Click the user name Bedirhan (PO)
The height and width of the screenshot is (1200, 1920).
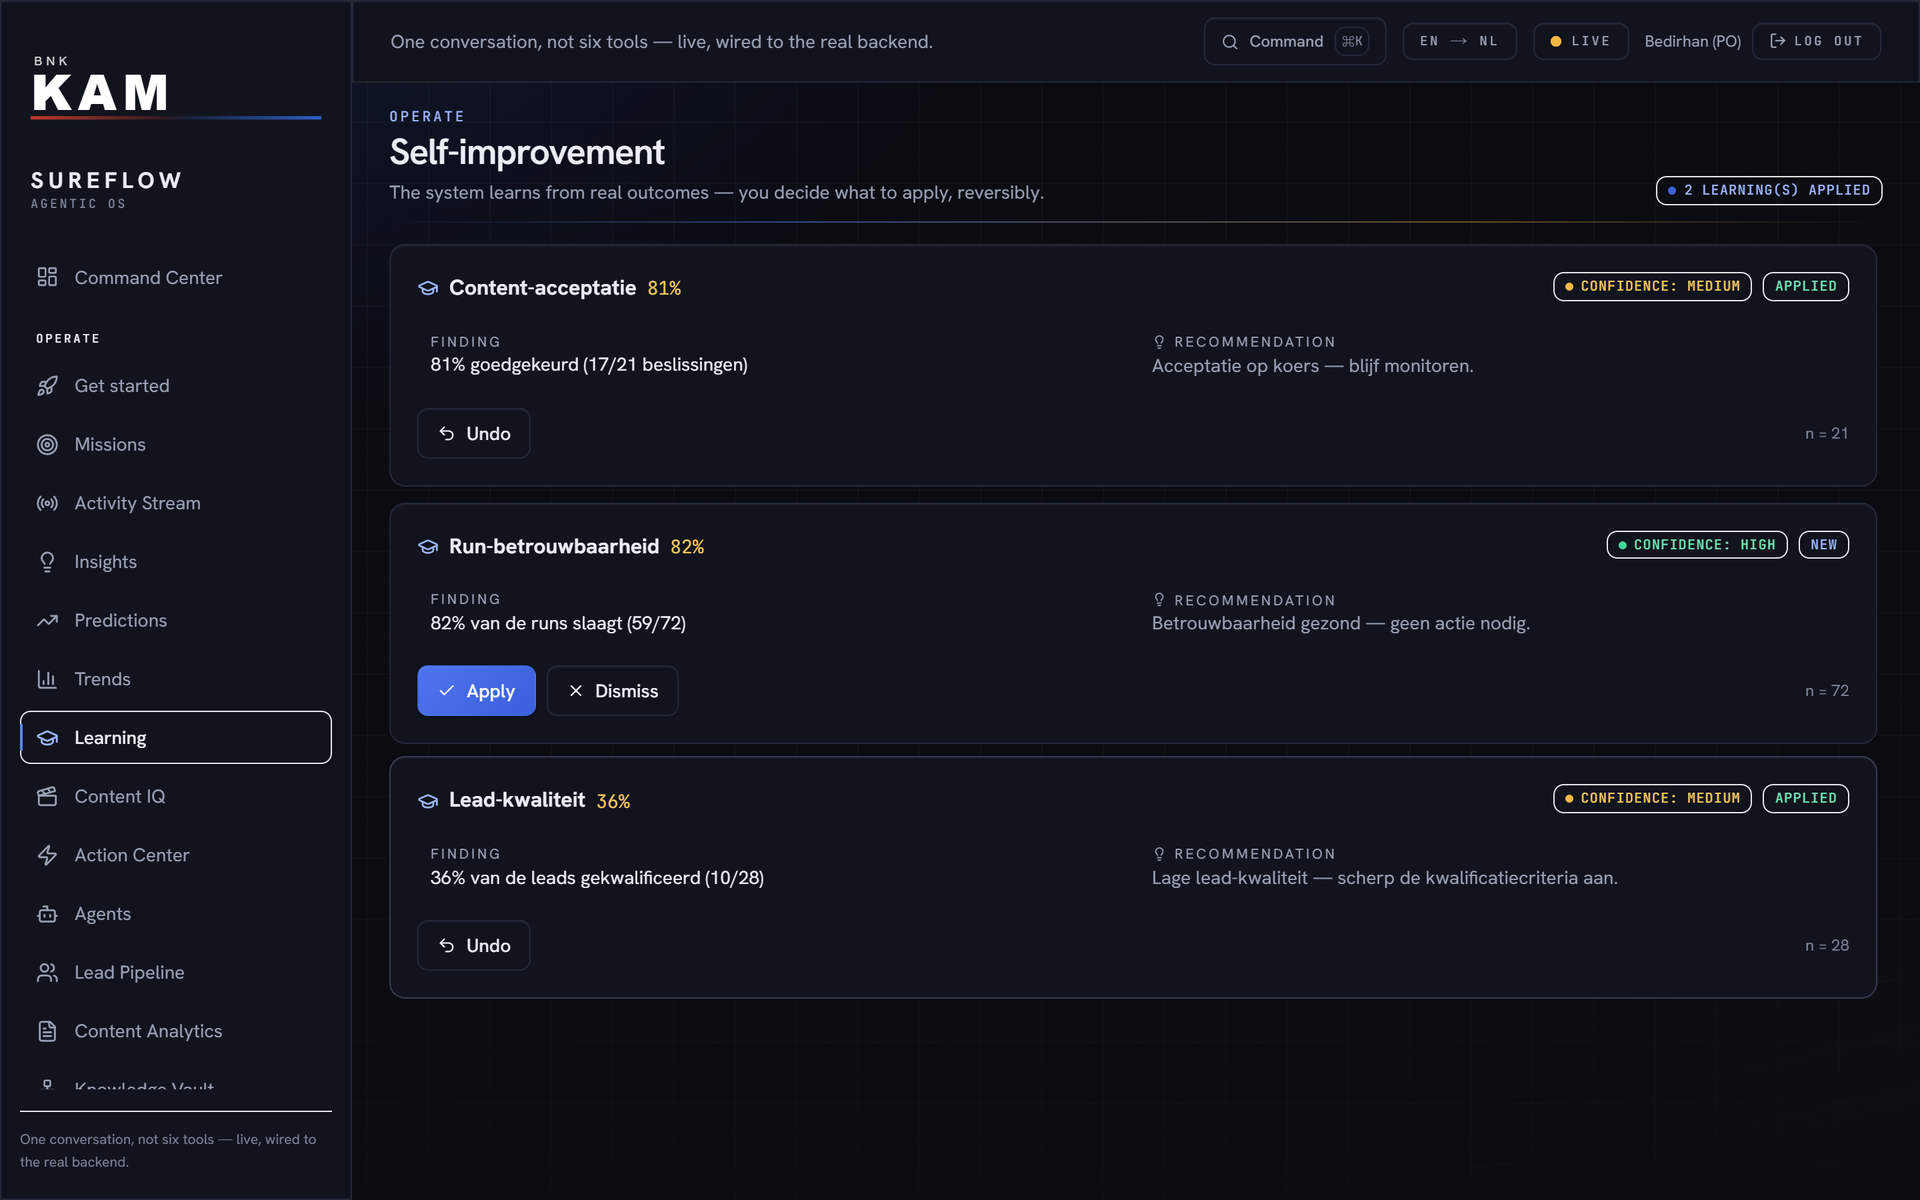[1692, 41]
